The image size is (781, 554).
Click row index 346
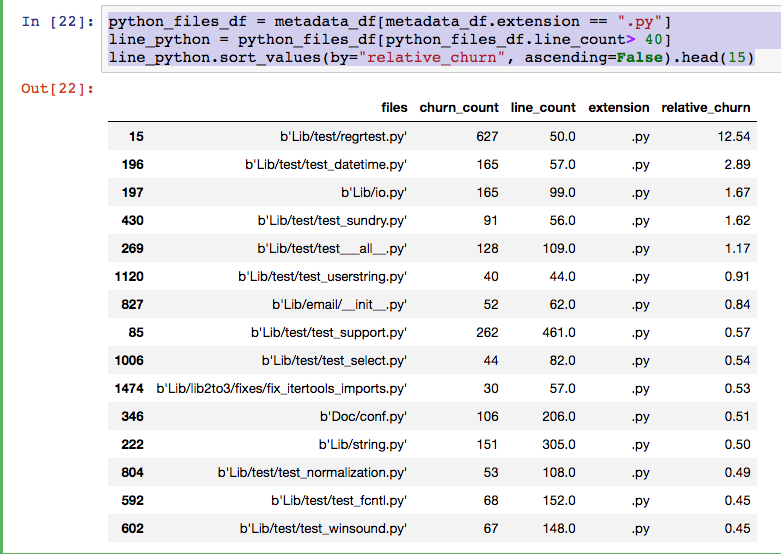coord(132,416)
